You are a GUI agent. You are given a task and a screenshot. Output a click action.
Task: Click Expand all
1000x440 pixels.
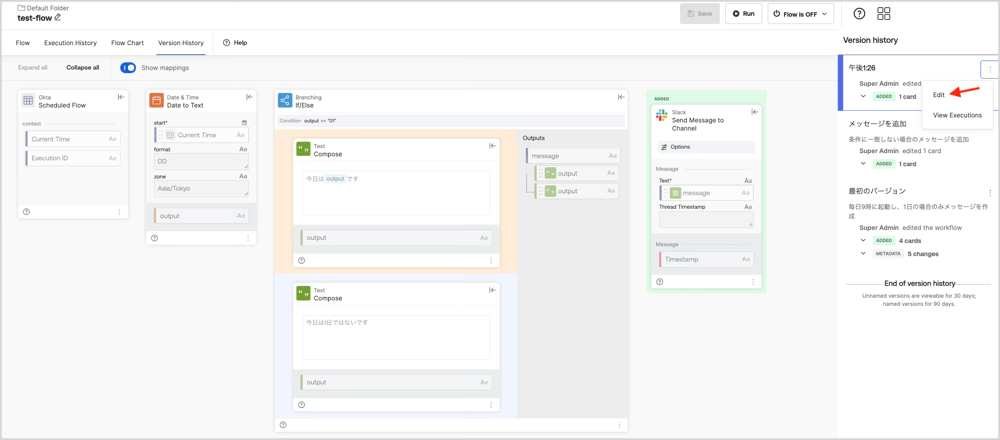click(x=33, y=68)
